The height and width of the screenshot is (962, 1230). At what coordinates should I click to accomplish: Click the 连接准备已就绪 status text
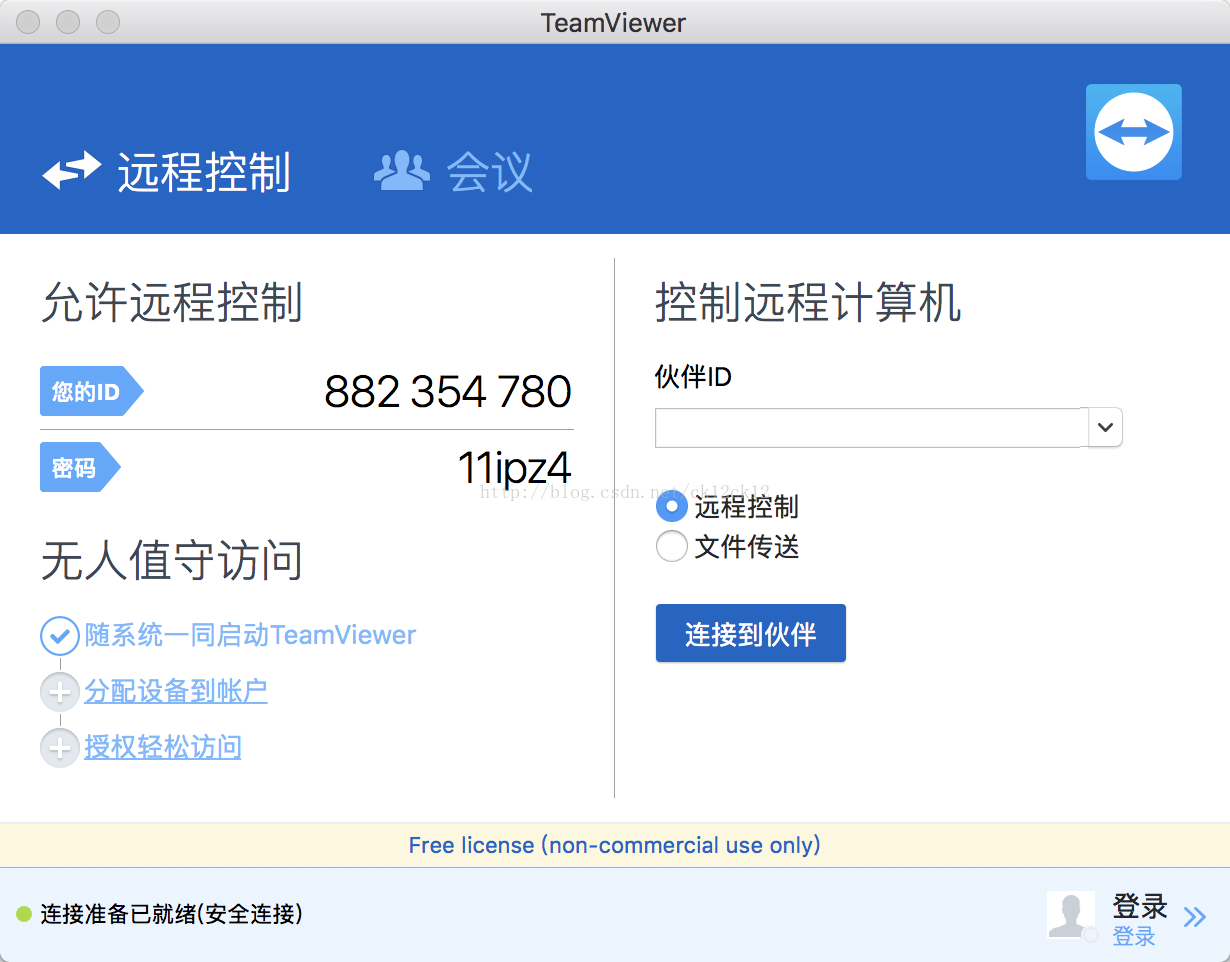171,914
